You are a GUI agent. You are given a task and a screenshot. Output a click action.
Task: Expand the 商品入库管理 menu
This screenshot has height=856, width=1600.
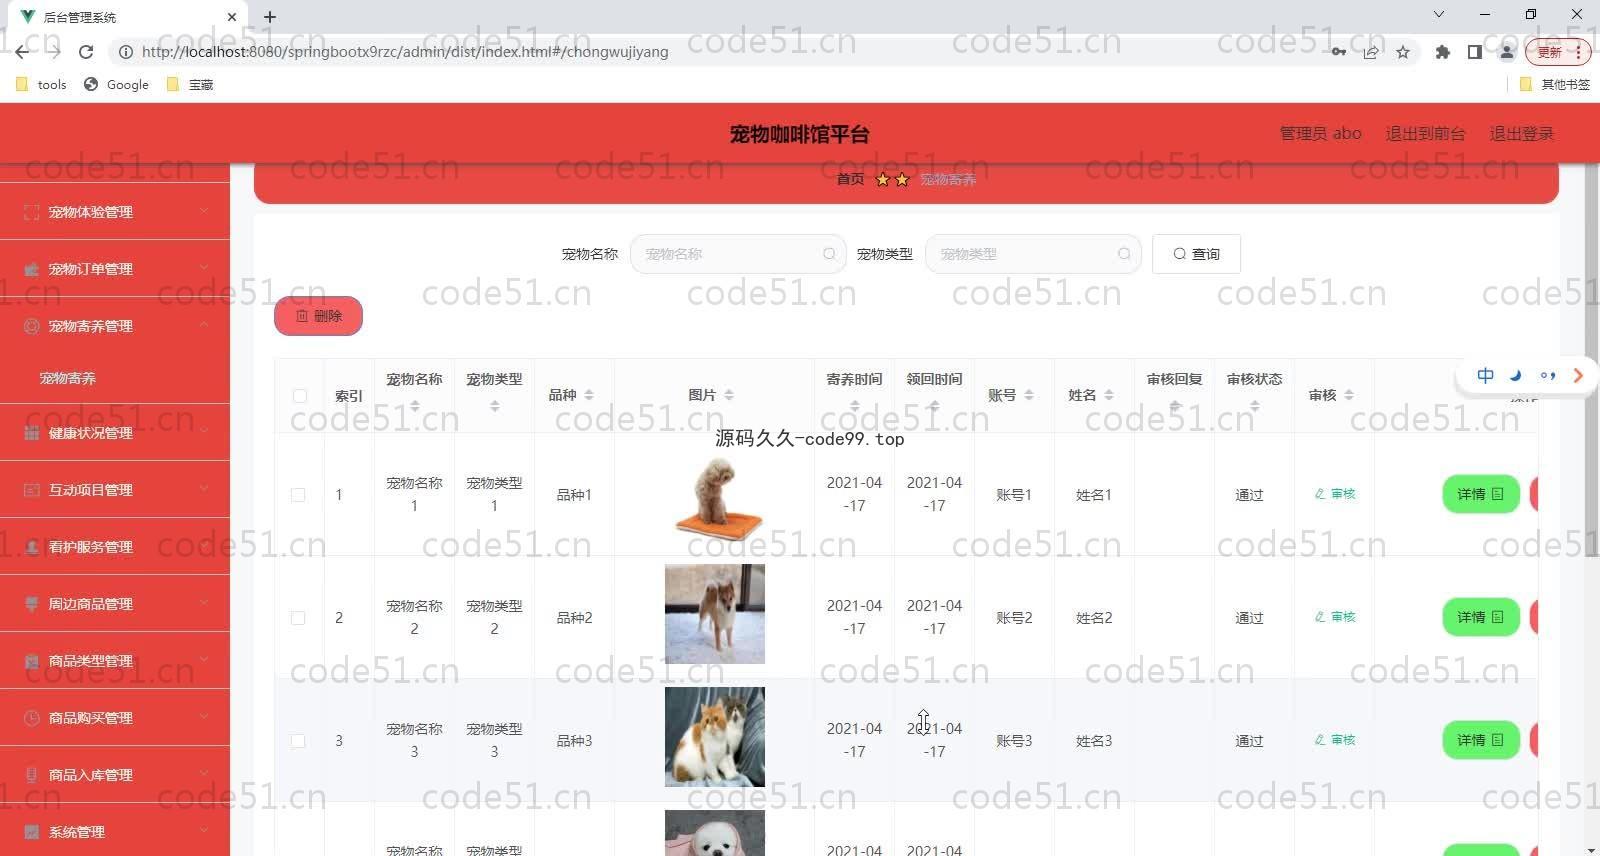[115, 775]
